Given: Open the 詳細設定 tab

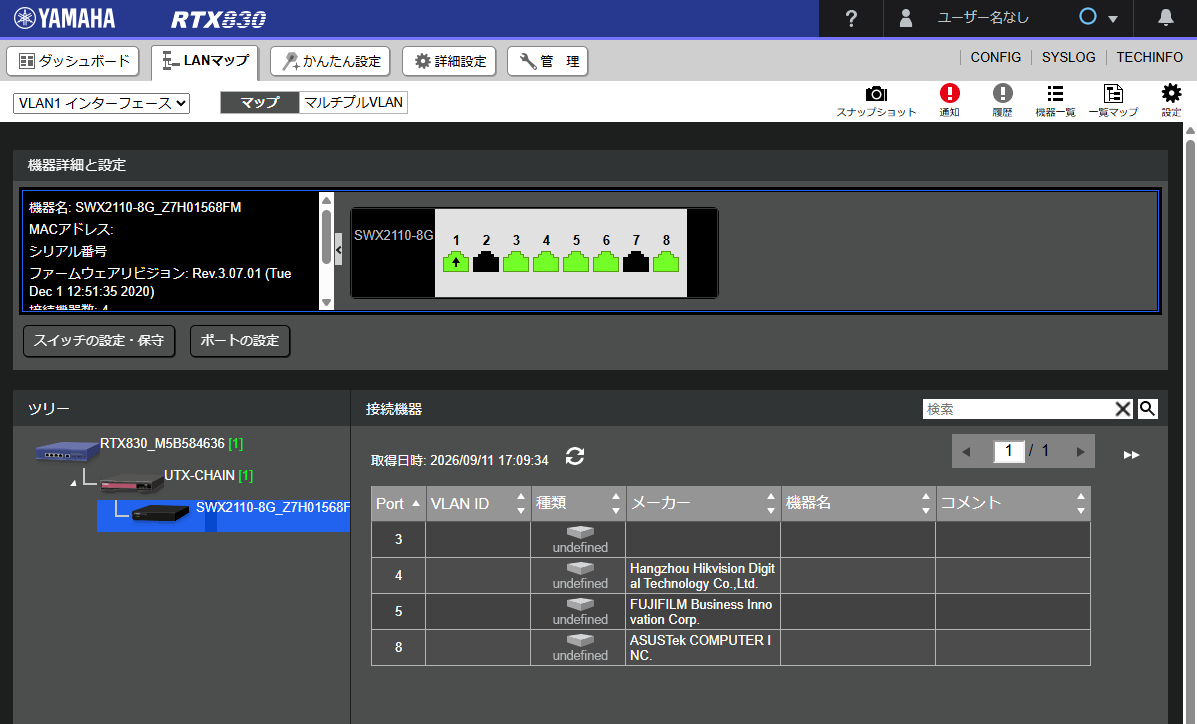Looking at the screenshot, I should 449,61.
